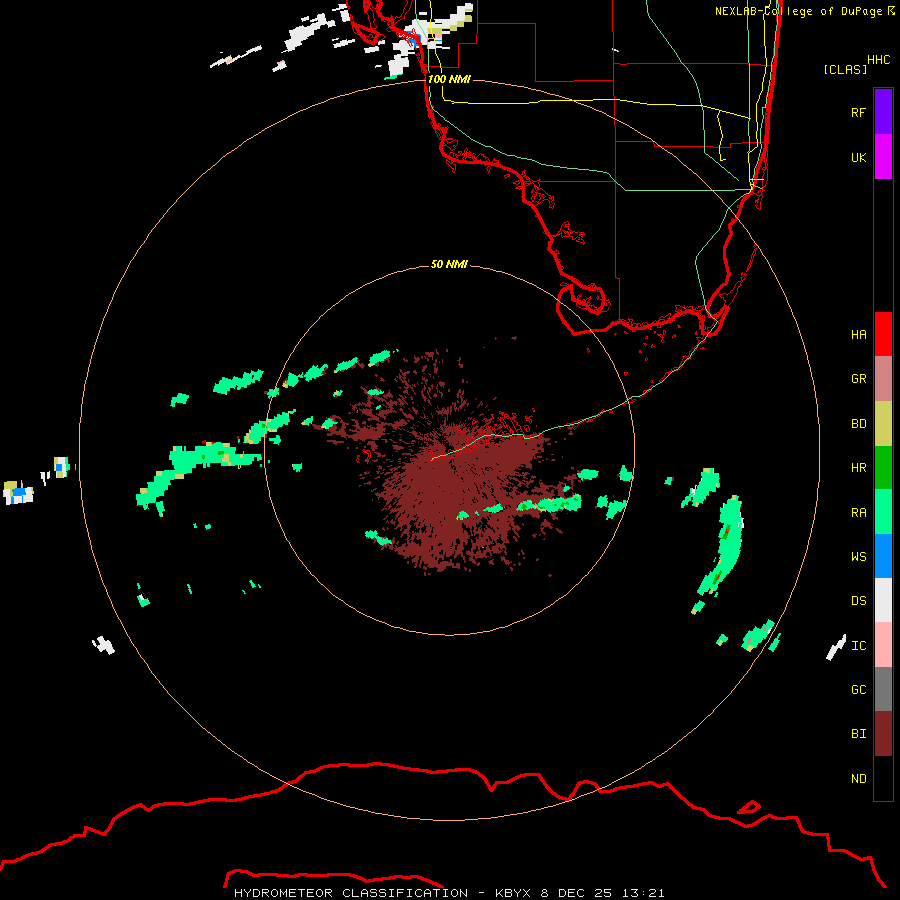
Task: Click the HA red legend swatch
Action: (883, 334)
